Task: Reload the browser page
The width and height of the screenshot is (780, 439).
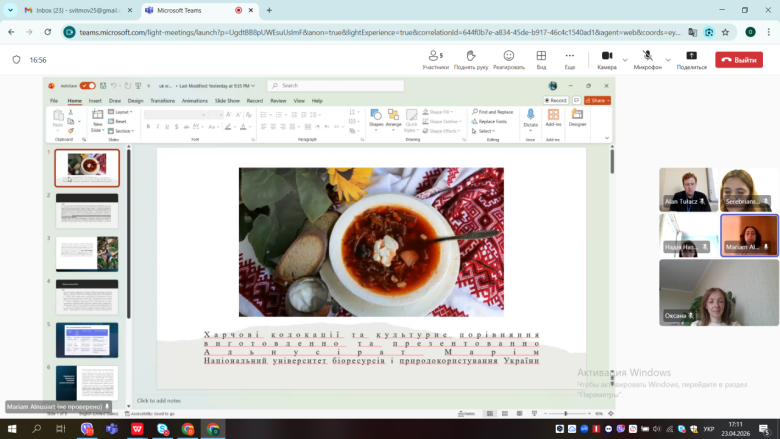Action: (48, 32)
